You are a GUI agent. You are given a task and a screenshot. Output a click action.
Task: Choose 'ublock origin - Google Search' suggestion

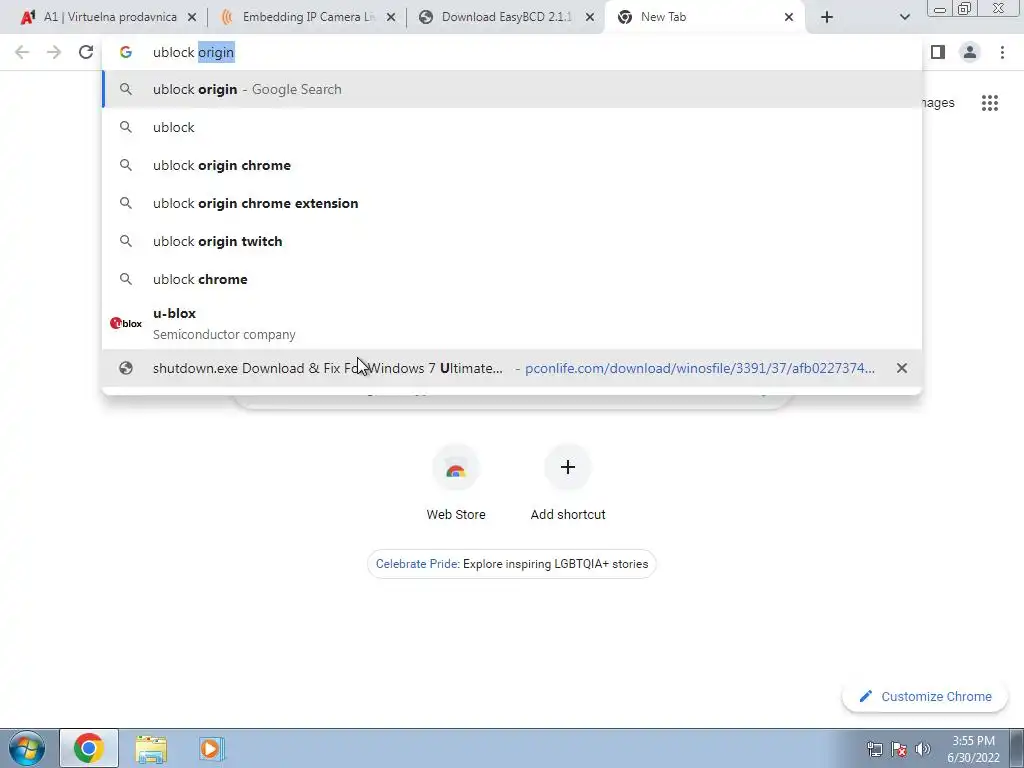(x=512, y=89)
